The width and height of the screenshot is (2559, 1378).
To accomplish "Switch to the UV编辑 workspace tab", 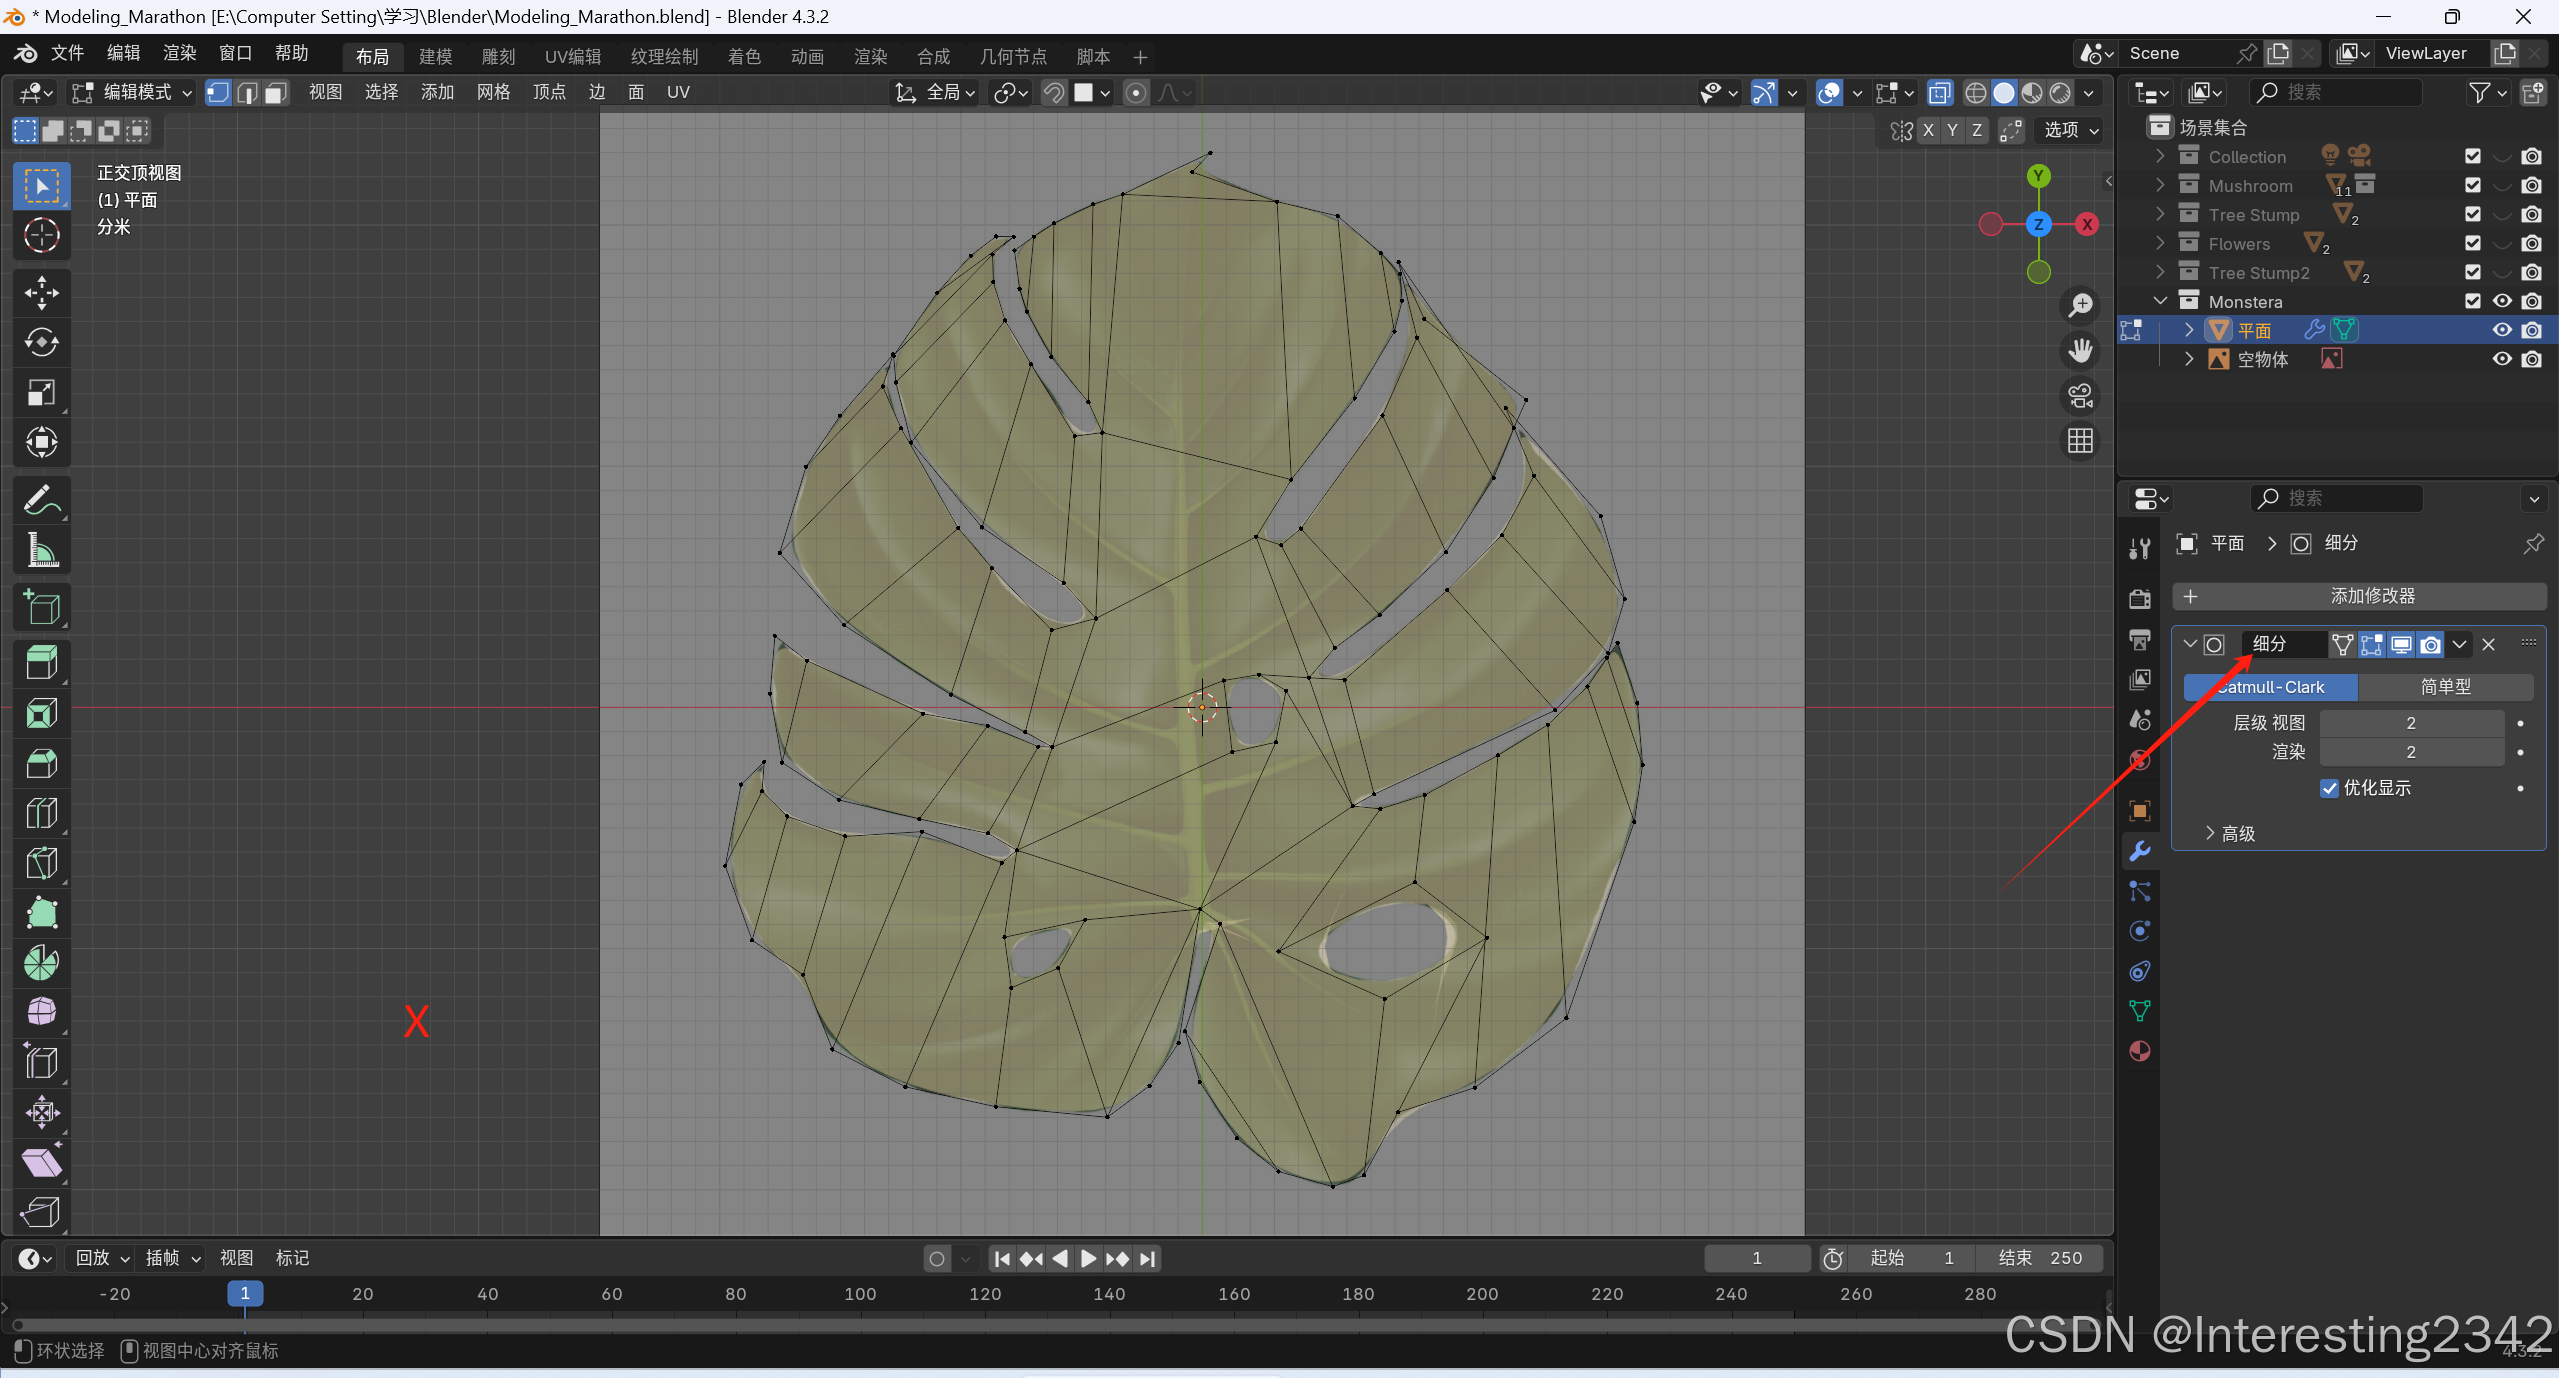I will click(572, 57).
